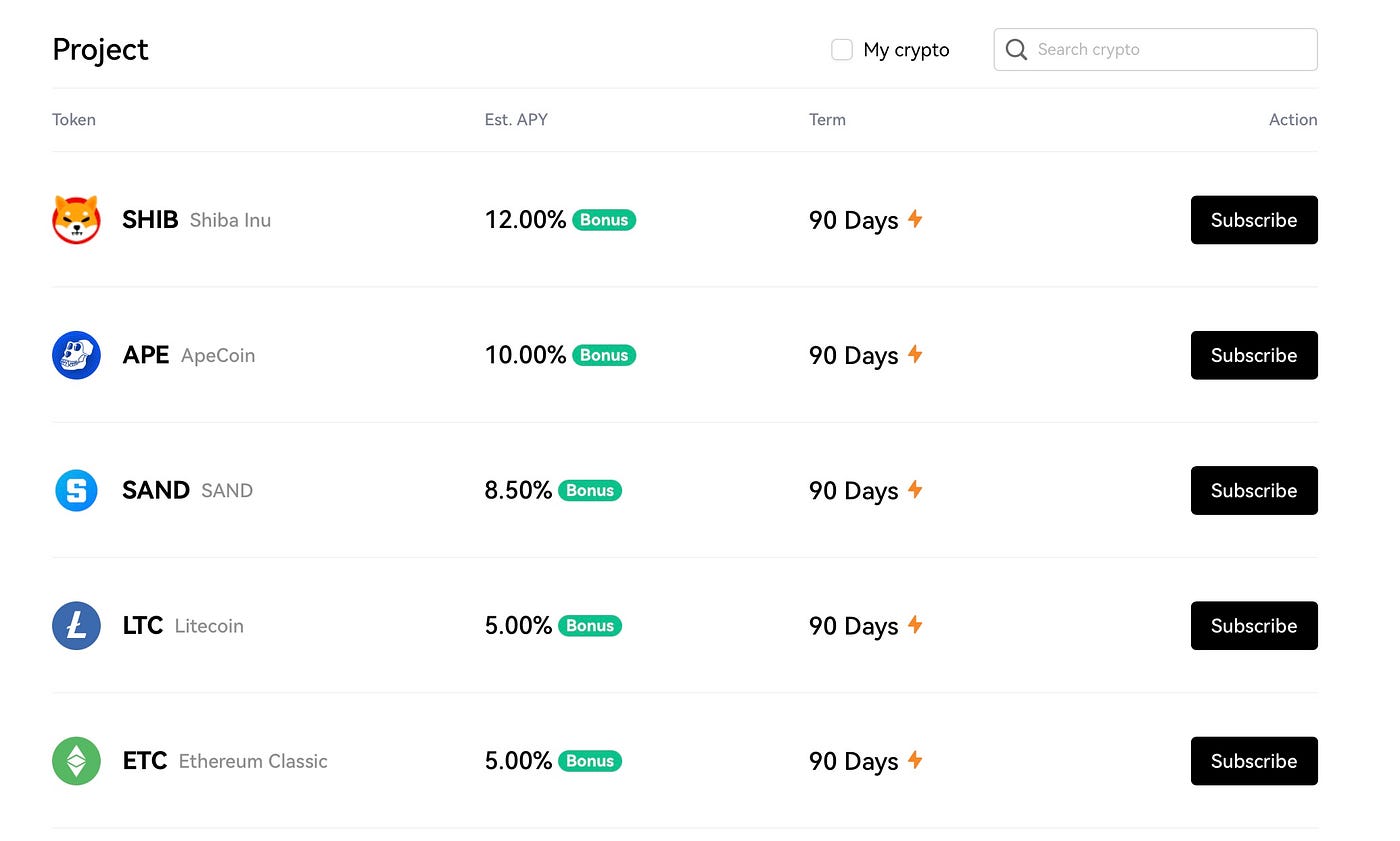Click the Litecoin token icon
Screen dimensions: 1400x841
click(x=76, y=625)
